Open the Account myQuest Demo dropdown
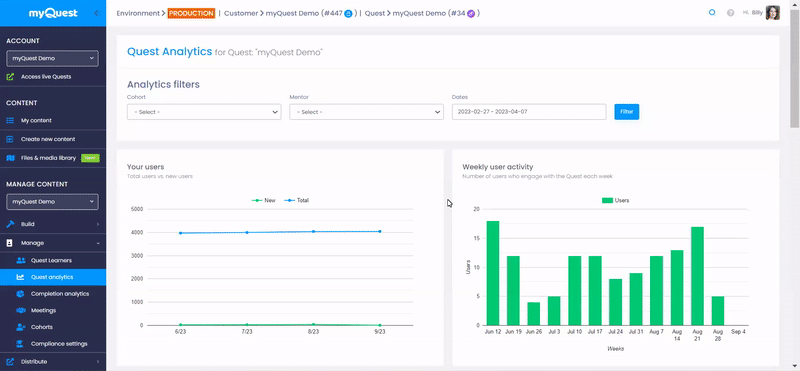 [x=53, y=58]
